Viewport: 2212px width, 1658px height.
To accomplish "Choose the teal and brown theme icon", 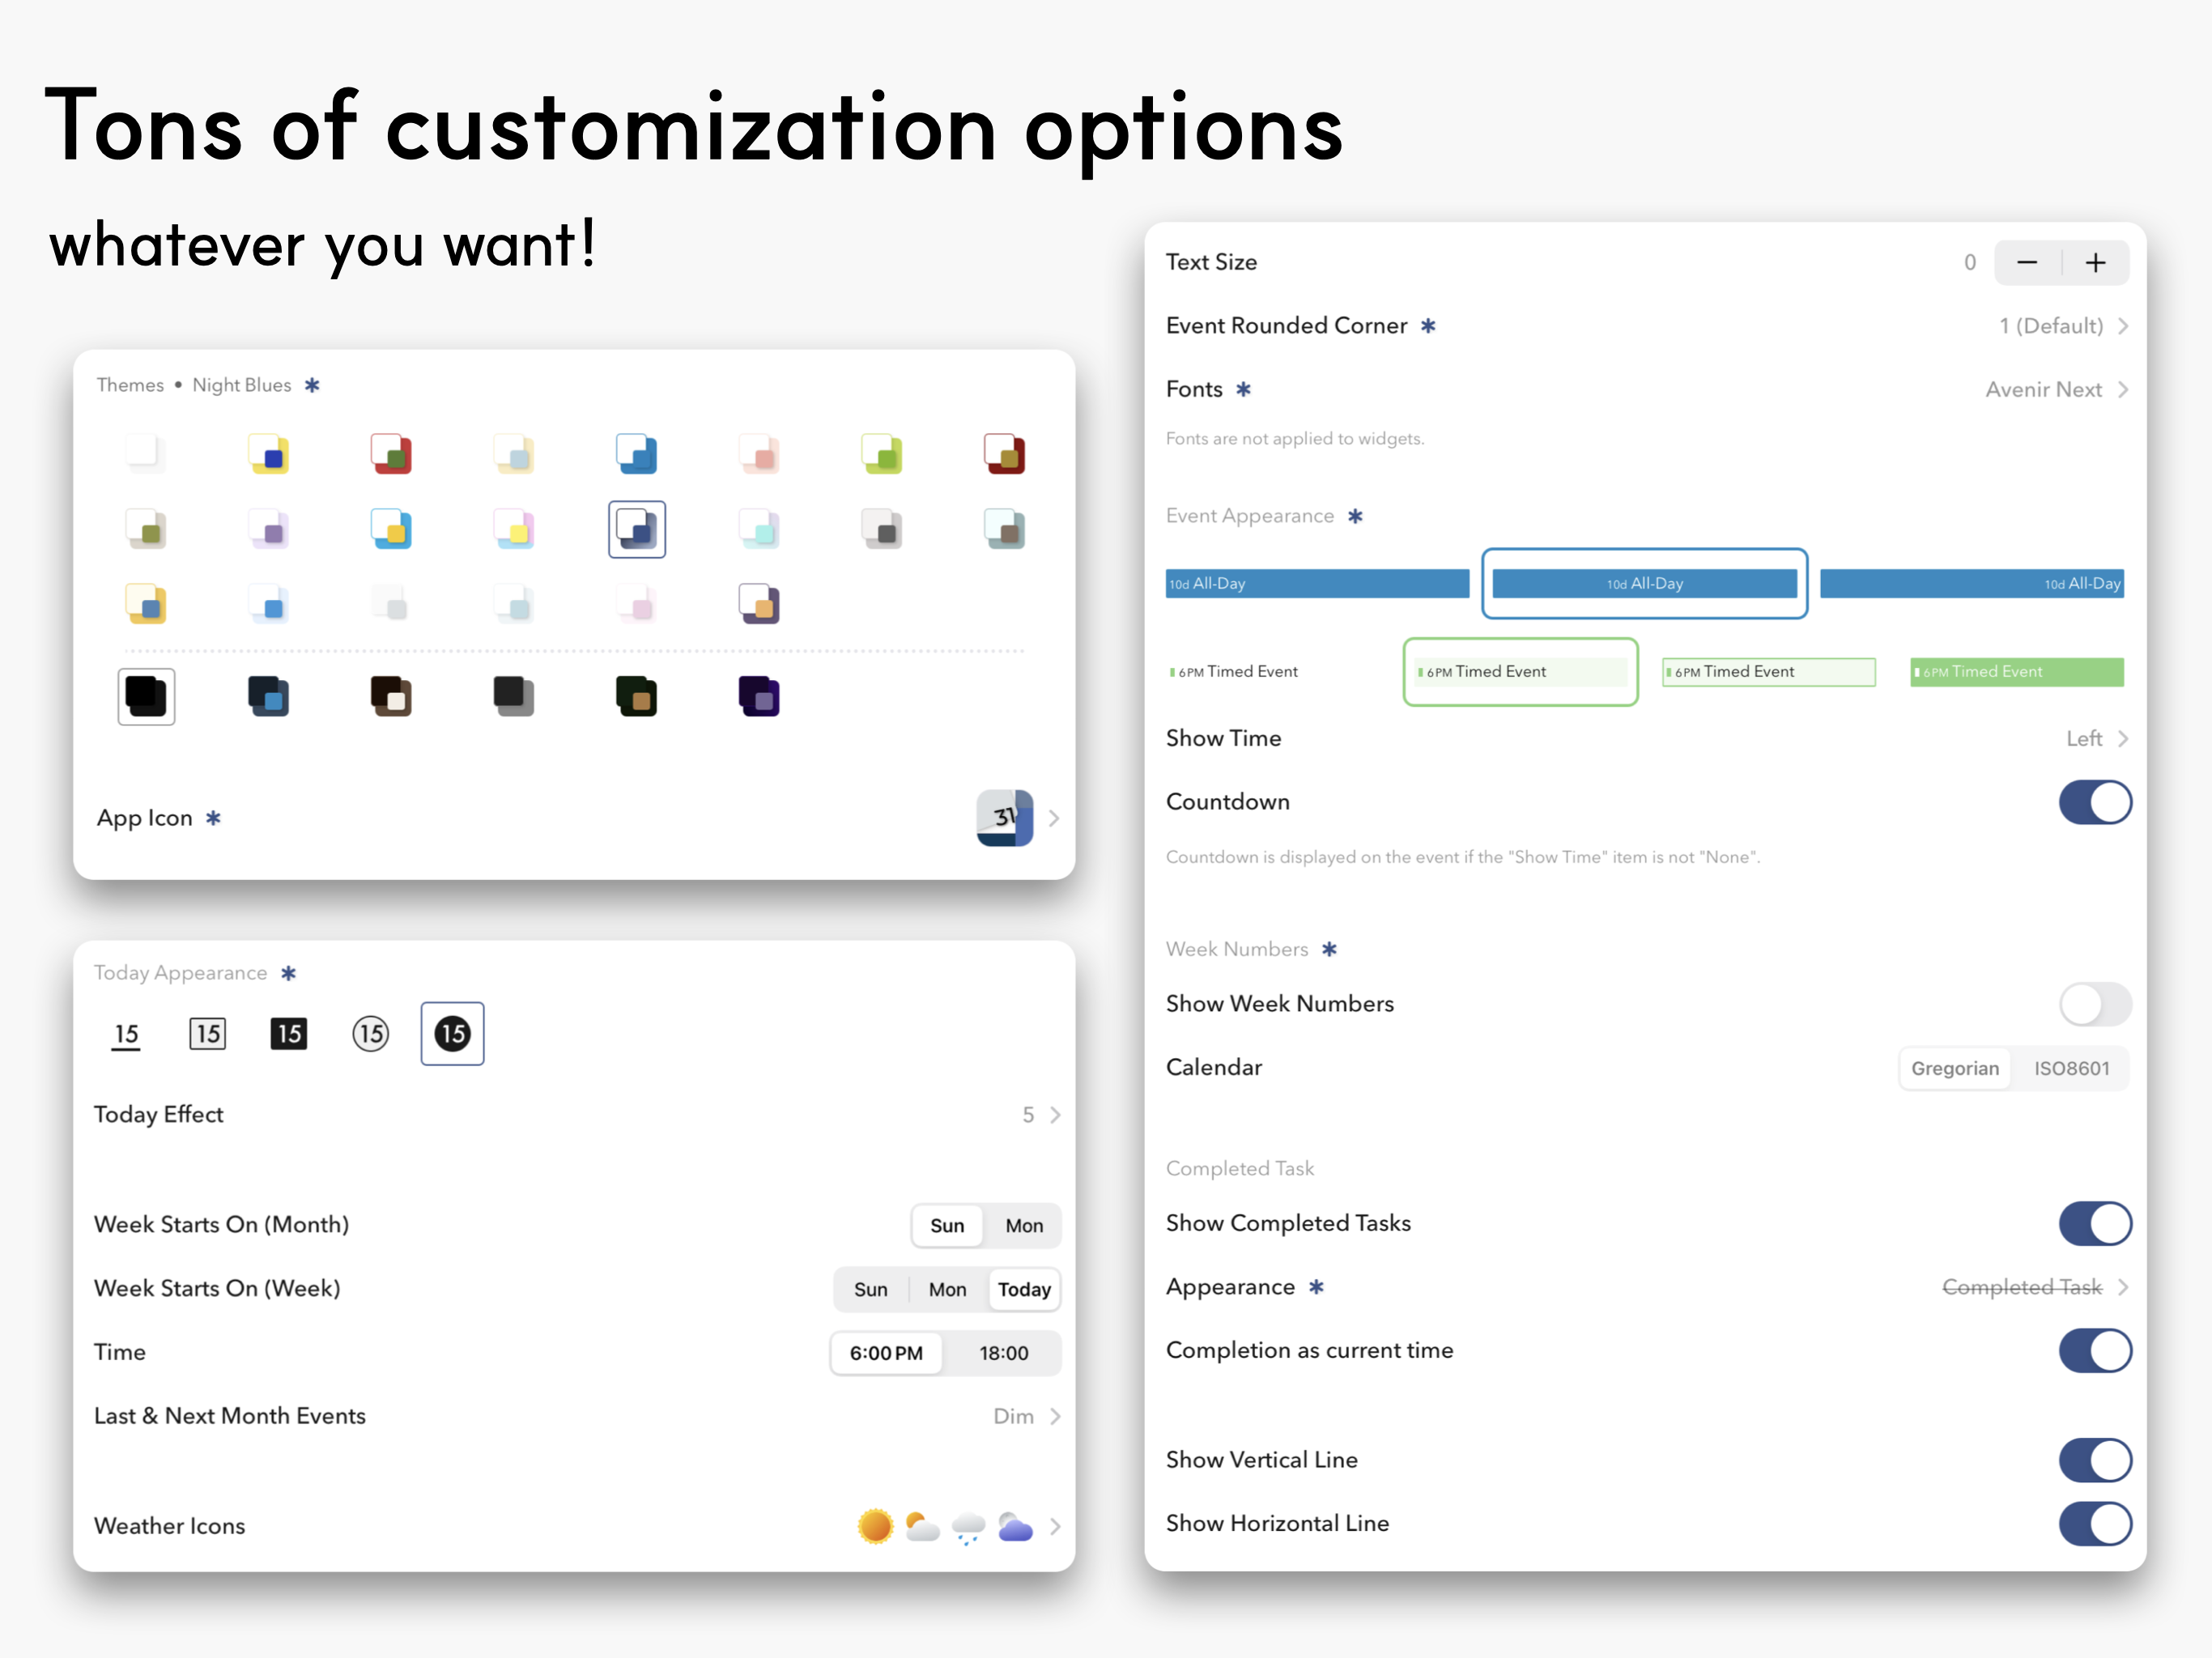I will tap(1005, 529).
